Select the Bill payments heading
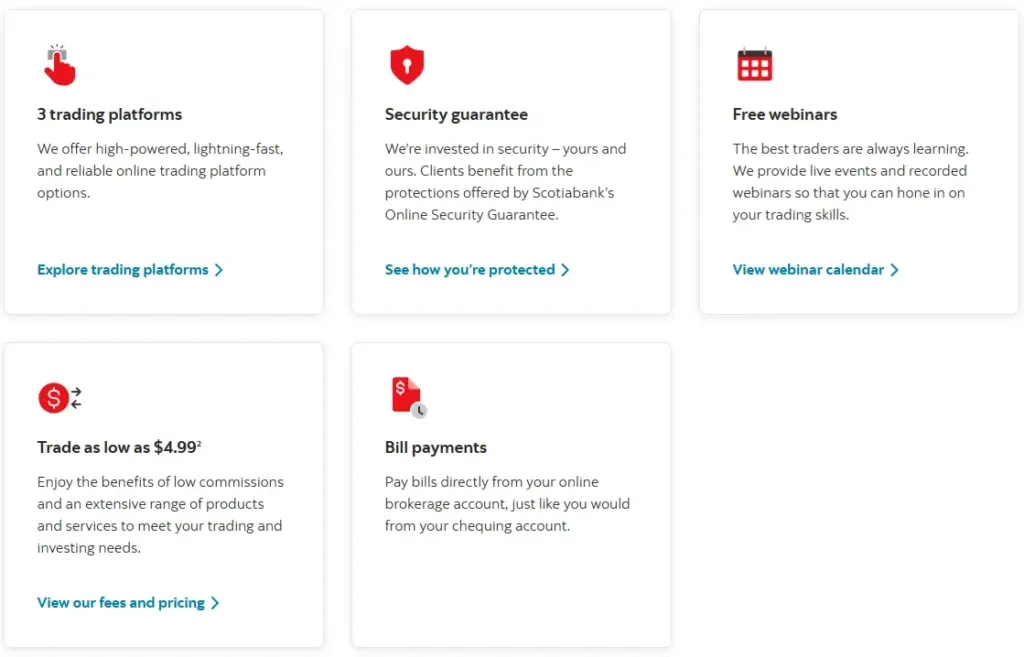The width and height of the screenshot is (1024, 657). pos(436,448)
